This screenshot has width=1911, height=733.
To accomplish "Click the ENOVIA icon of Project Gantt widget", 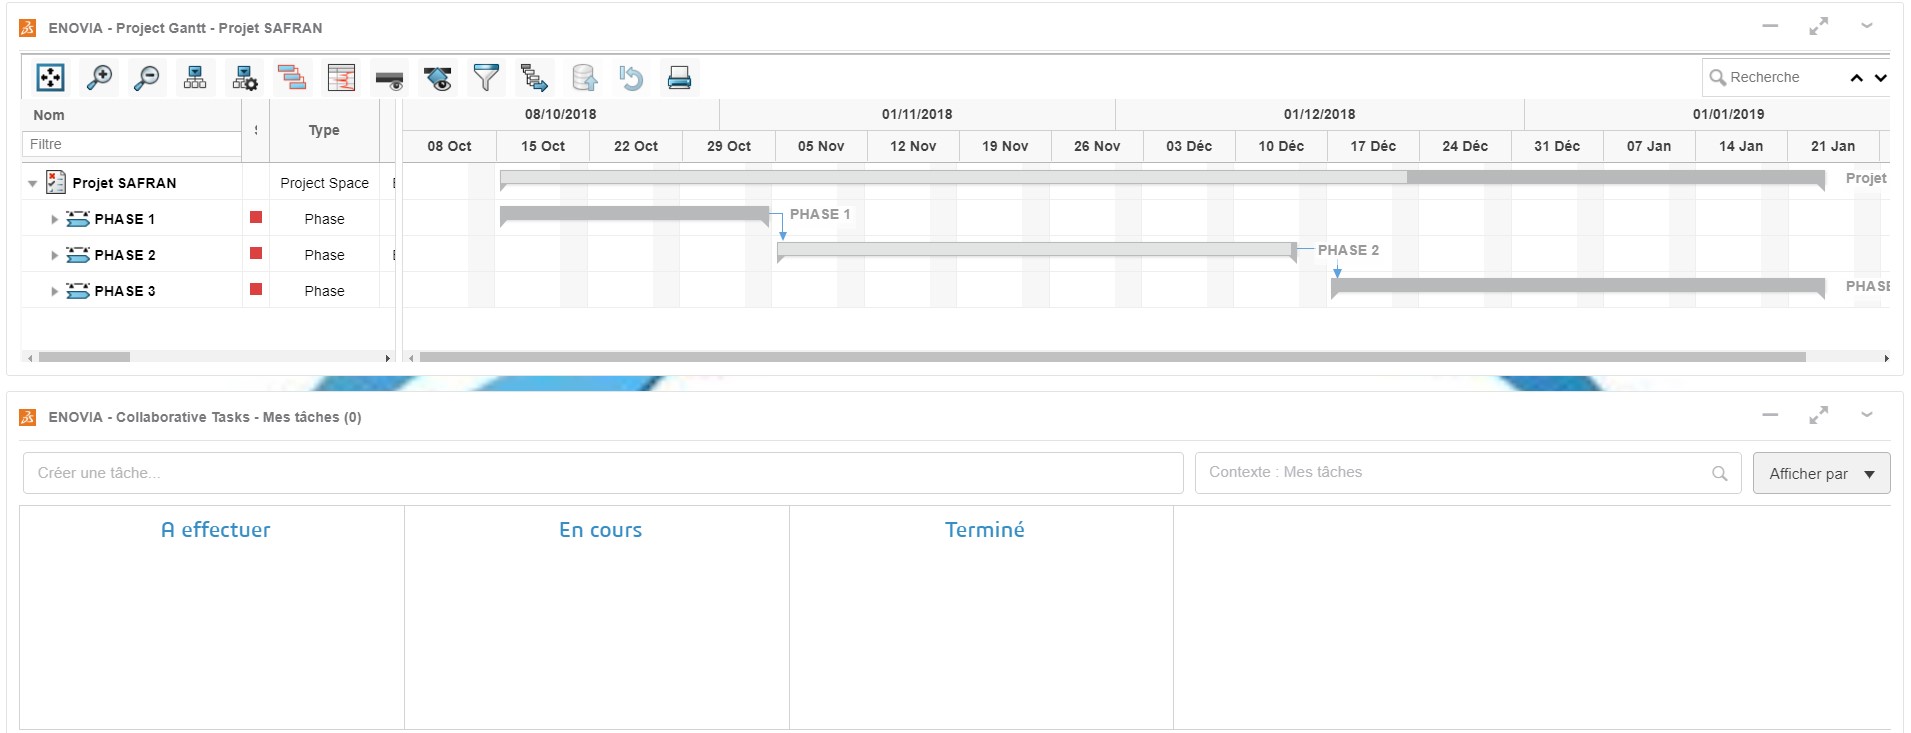I will click(28, 28).
